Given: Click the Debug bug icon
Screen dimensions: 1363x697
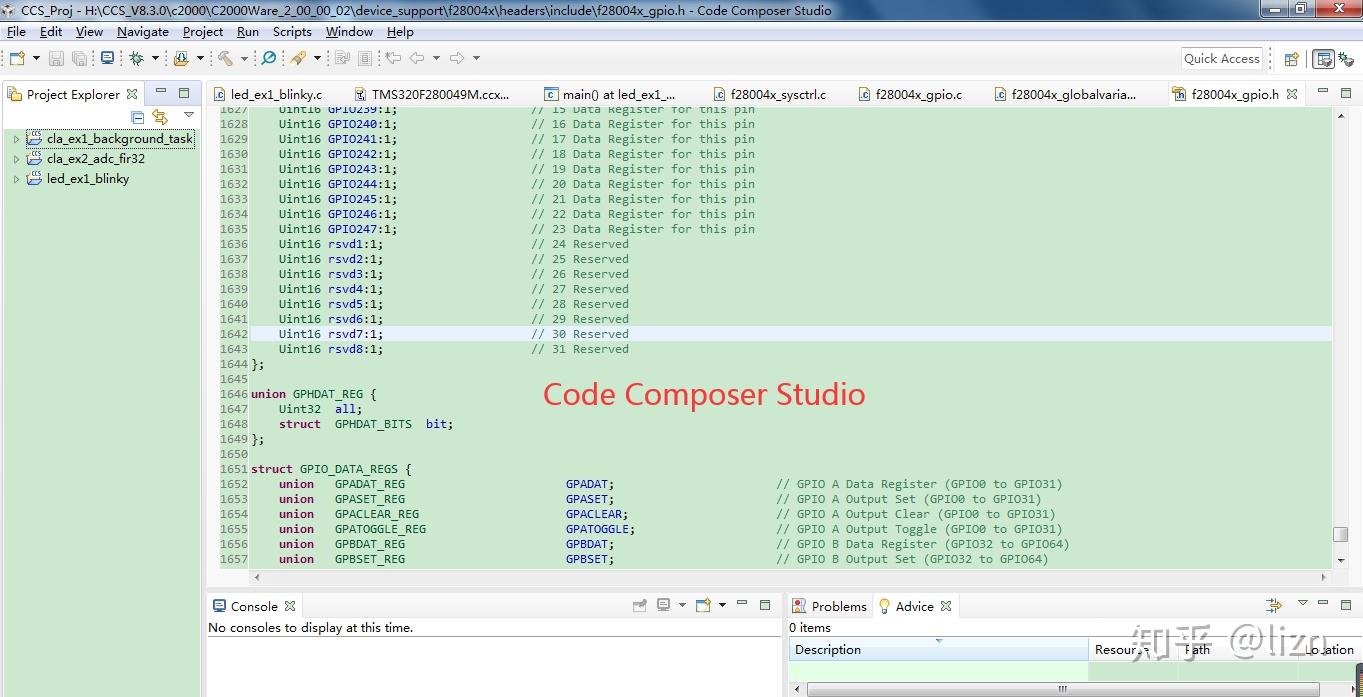Looking at the screenshot, I should (x=137, y=58).
